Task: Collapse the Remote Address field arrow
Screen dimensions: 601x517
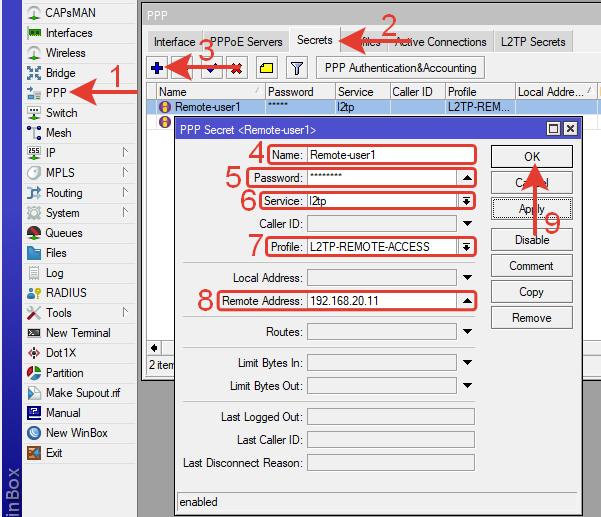Action: [x=466, y=300]
